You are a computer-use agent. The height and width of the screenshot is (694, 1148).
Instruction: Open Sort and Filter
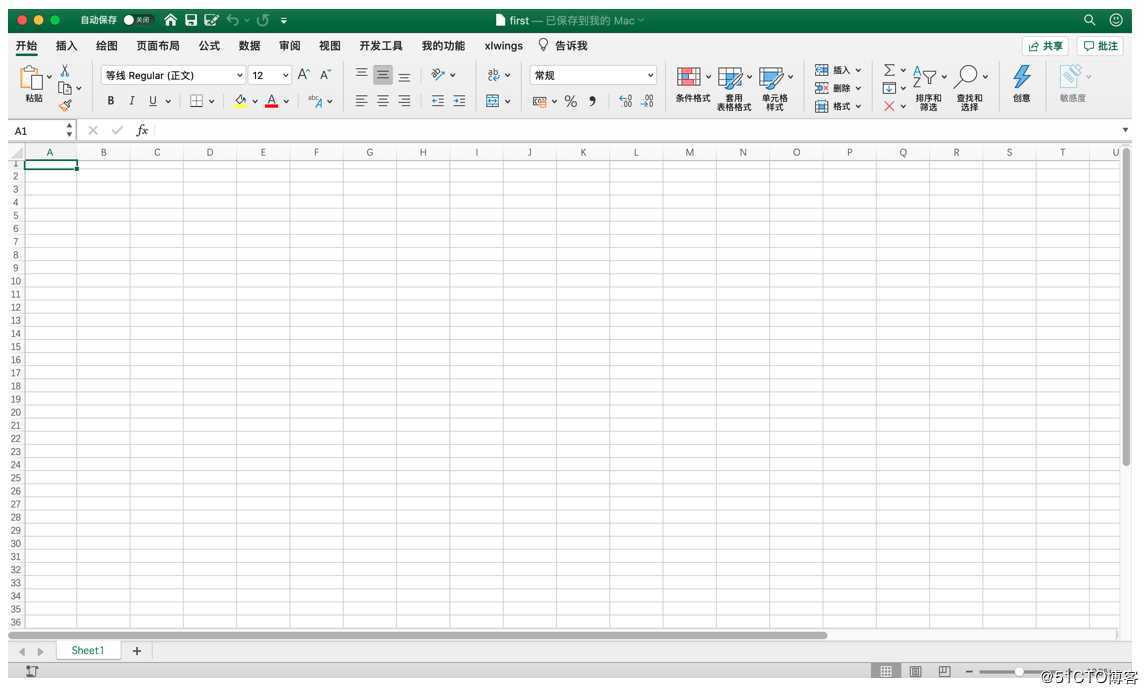928,89
